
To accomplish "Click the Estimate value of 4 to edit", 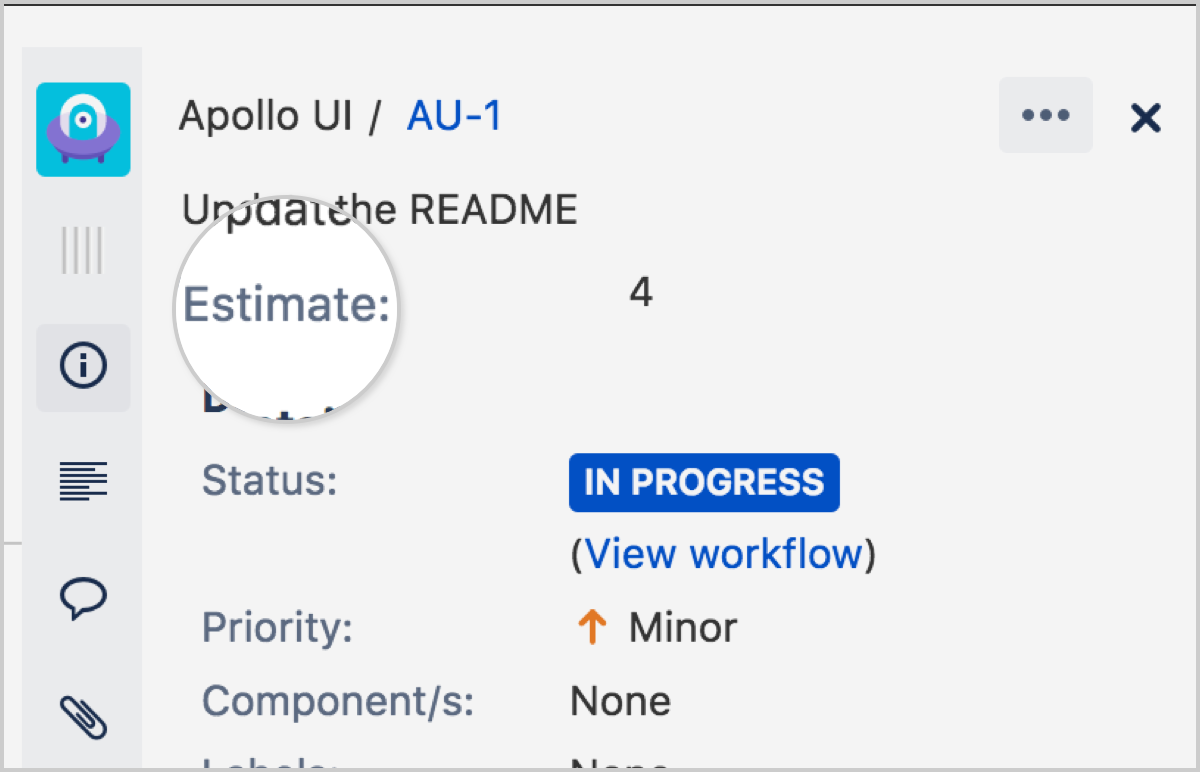I will pos(640,292).
